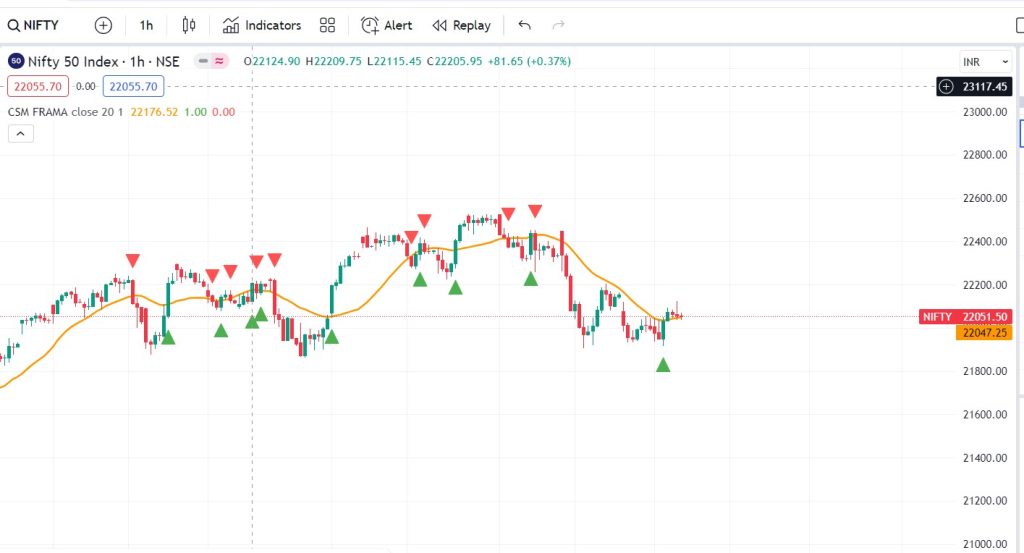Click the Nifty 50 logo icon
The width and height of the screenshot is (1024, 553).
click(16, 61)
